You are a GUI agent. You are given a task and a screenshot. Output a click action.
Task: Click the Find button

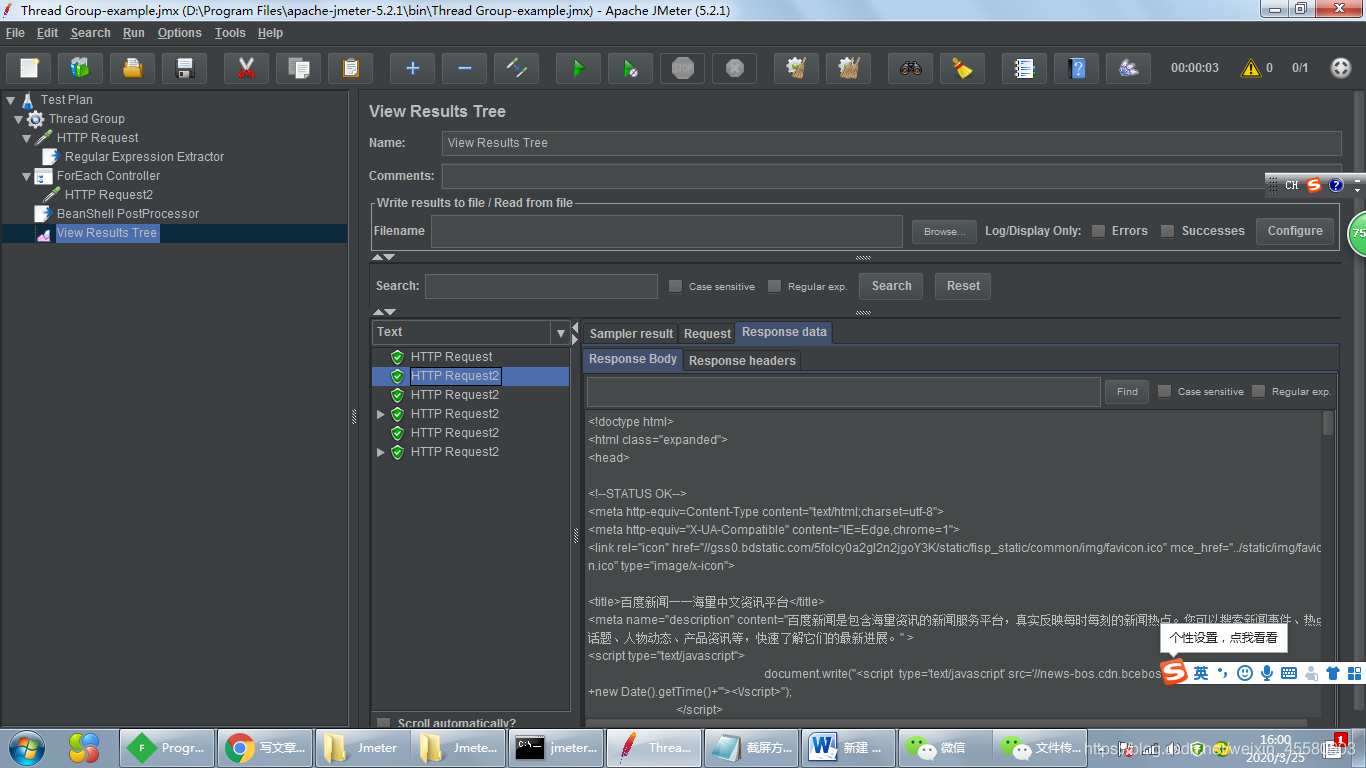(1127, 392)
